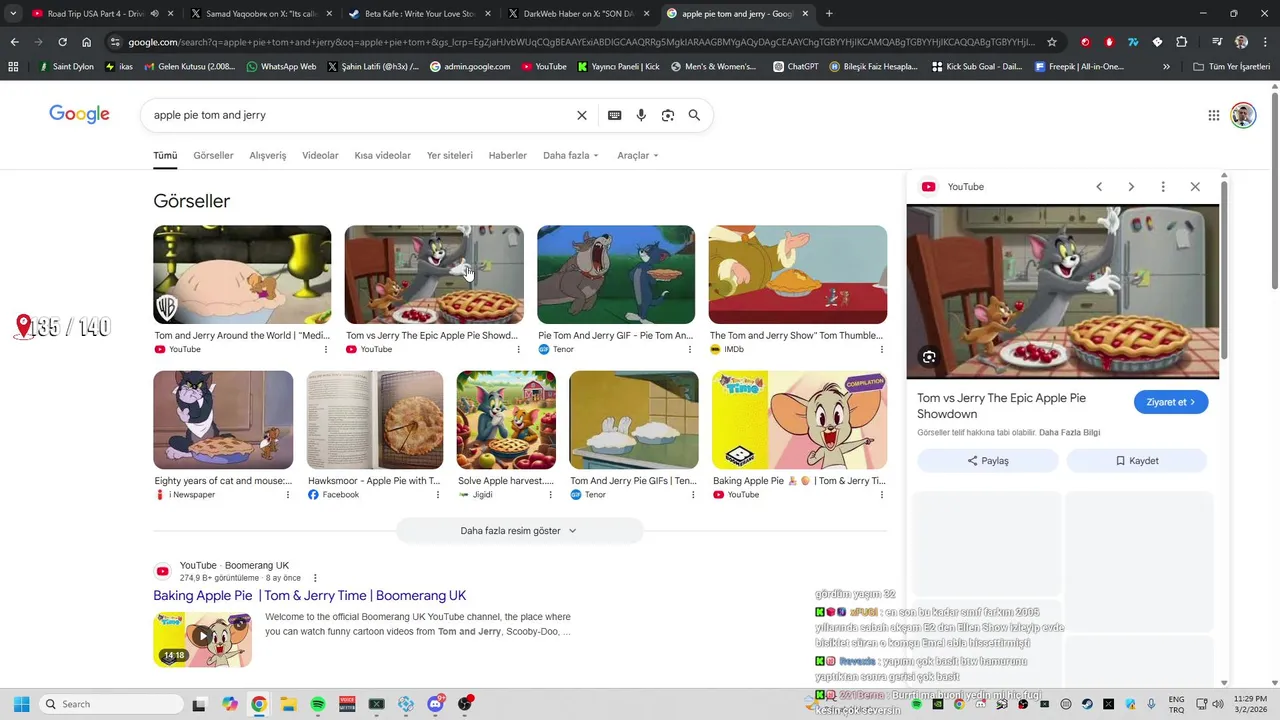Open the Daha Fazla Bilgi link
The width and height of the screenshot is (1280, 720).
(1069, 433)
